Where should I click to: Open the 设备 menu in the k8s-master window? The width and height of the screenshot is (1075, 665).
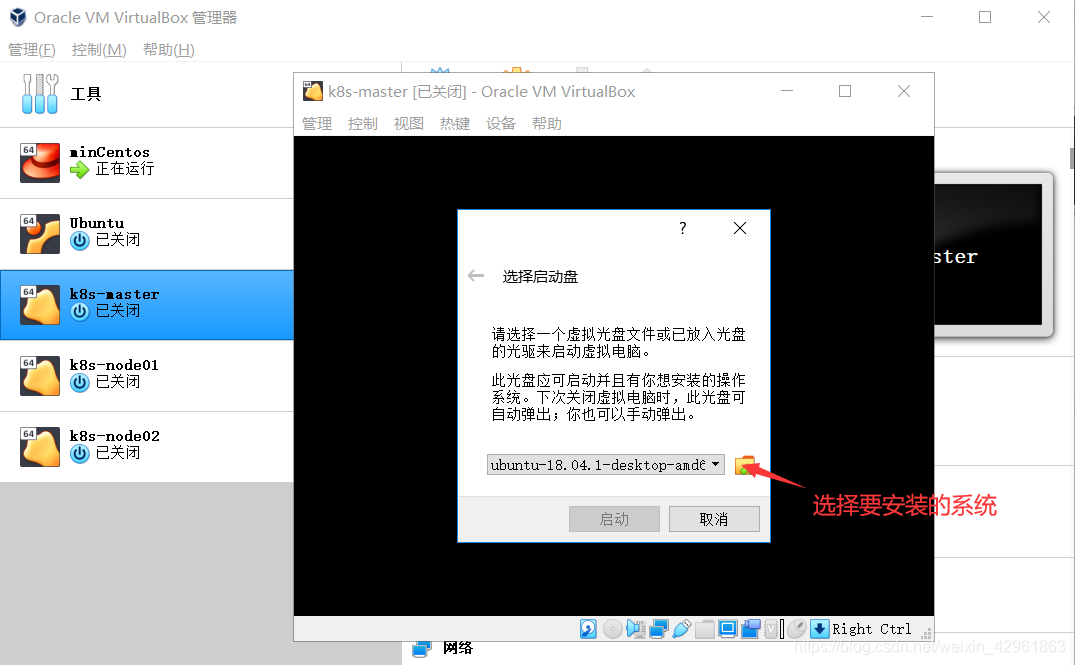[500, 123]
